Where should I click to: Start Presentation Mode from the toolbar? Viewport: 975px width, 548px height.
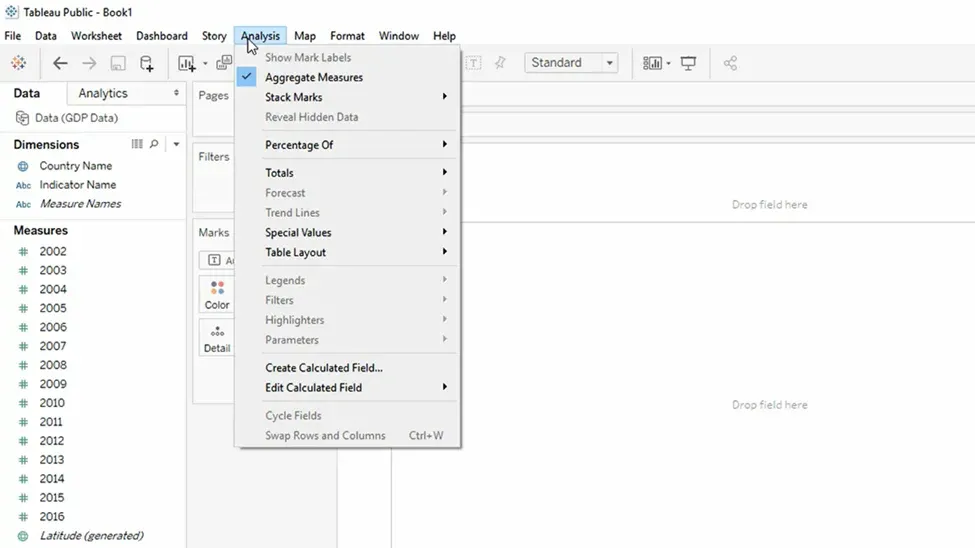point(688,63)
